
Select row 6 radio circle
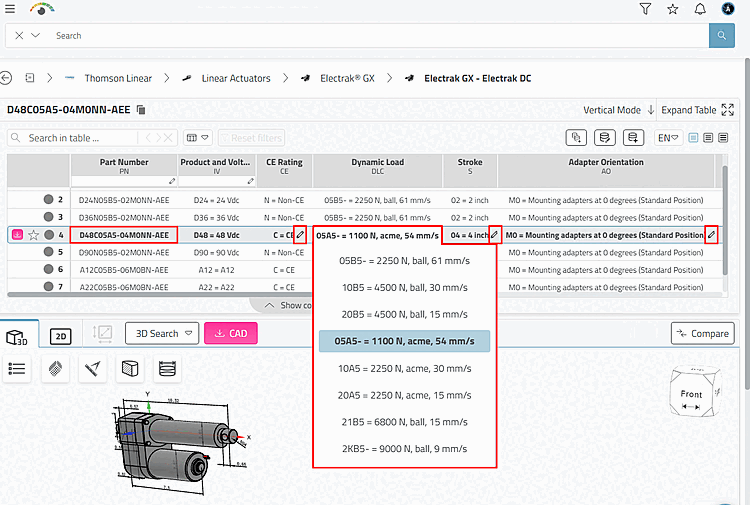[48, 269]
